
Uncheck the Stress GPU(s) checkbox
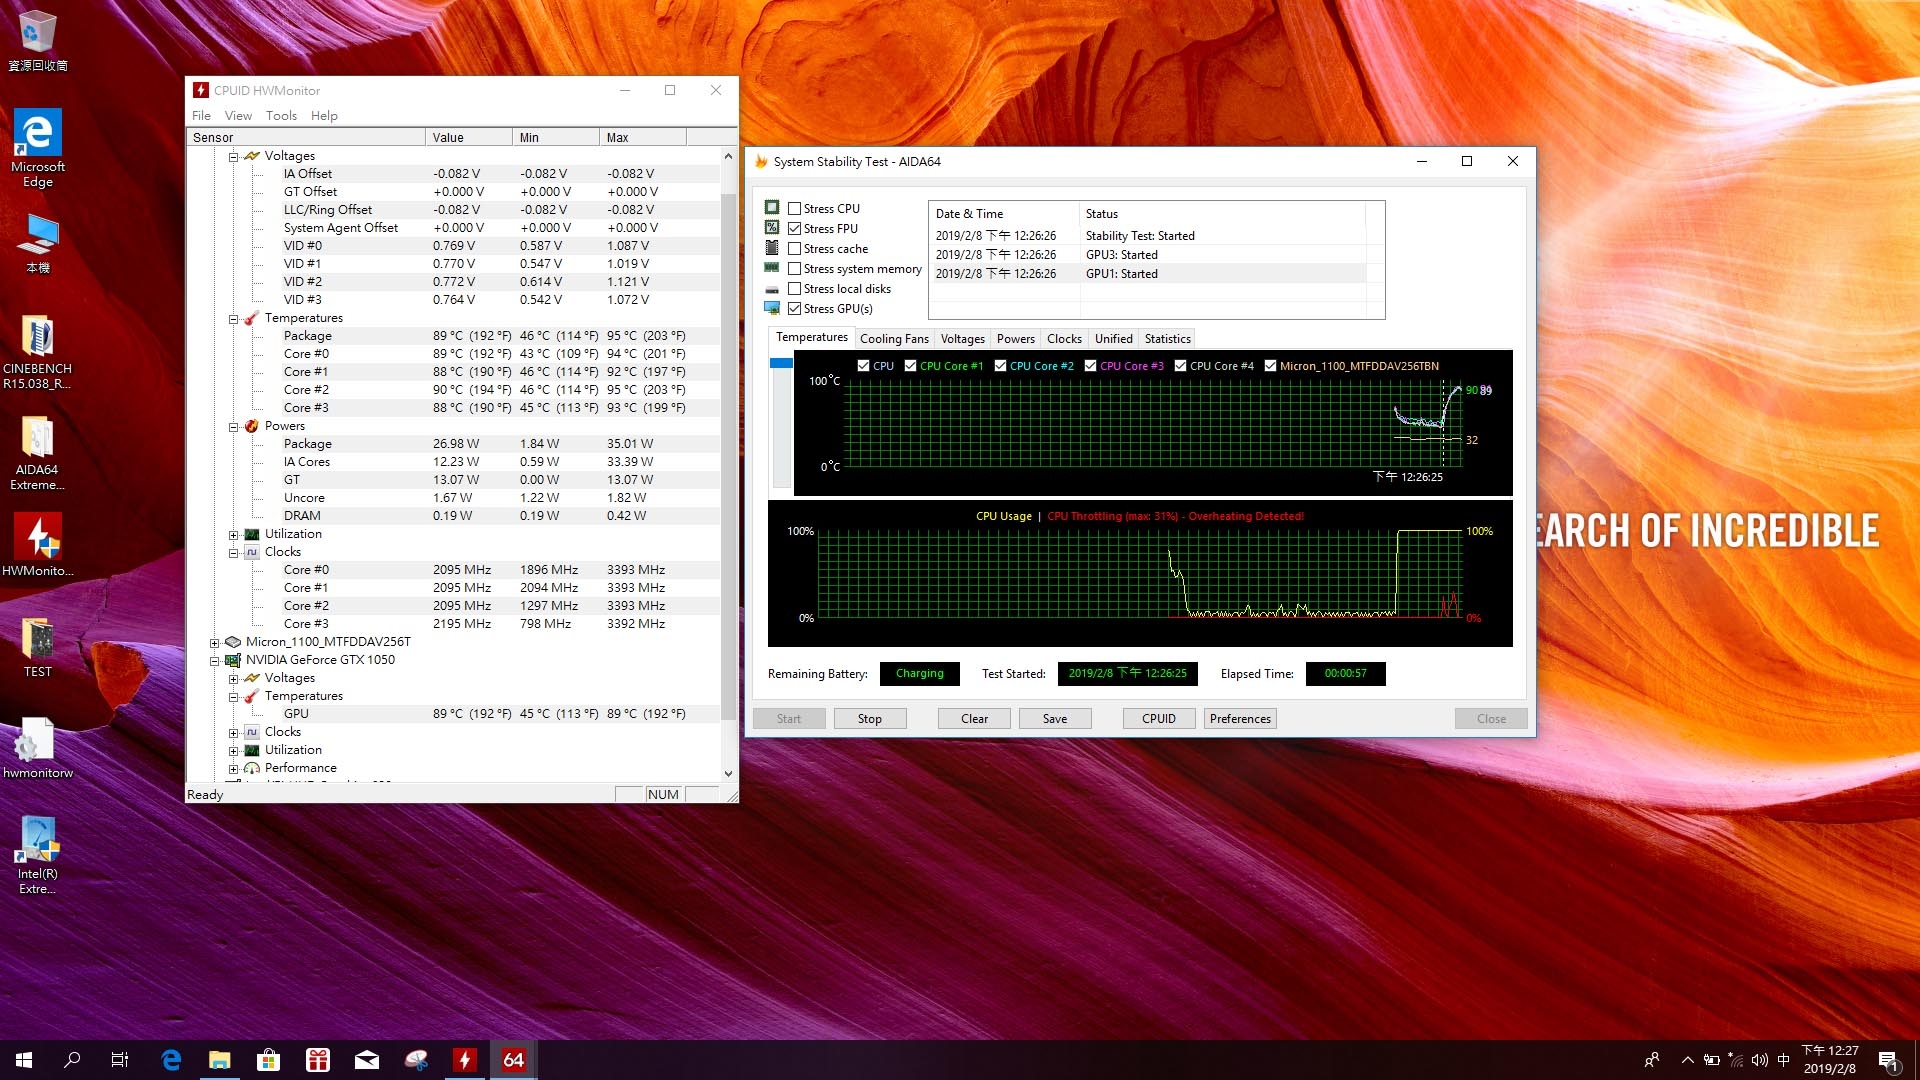point(794,309)
